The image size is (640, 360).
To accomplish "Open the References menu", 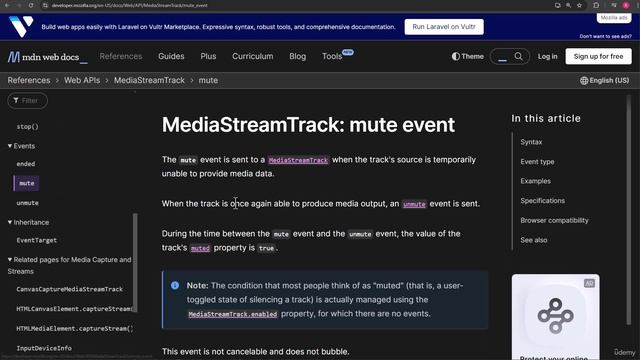I will [x=121, y=56].
